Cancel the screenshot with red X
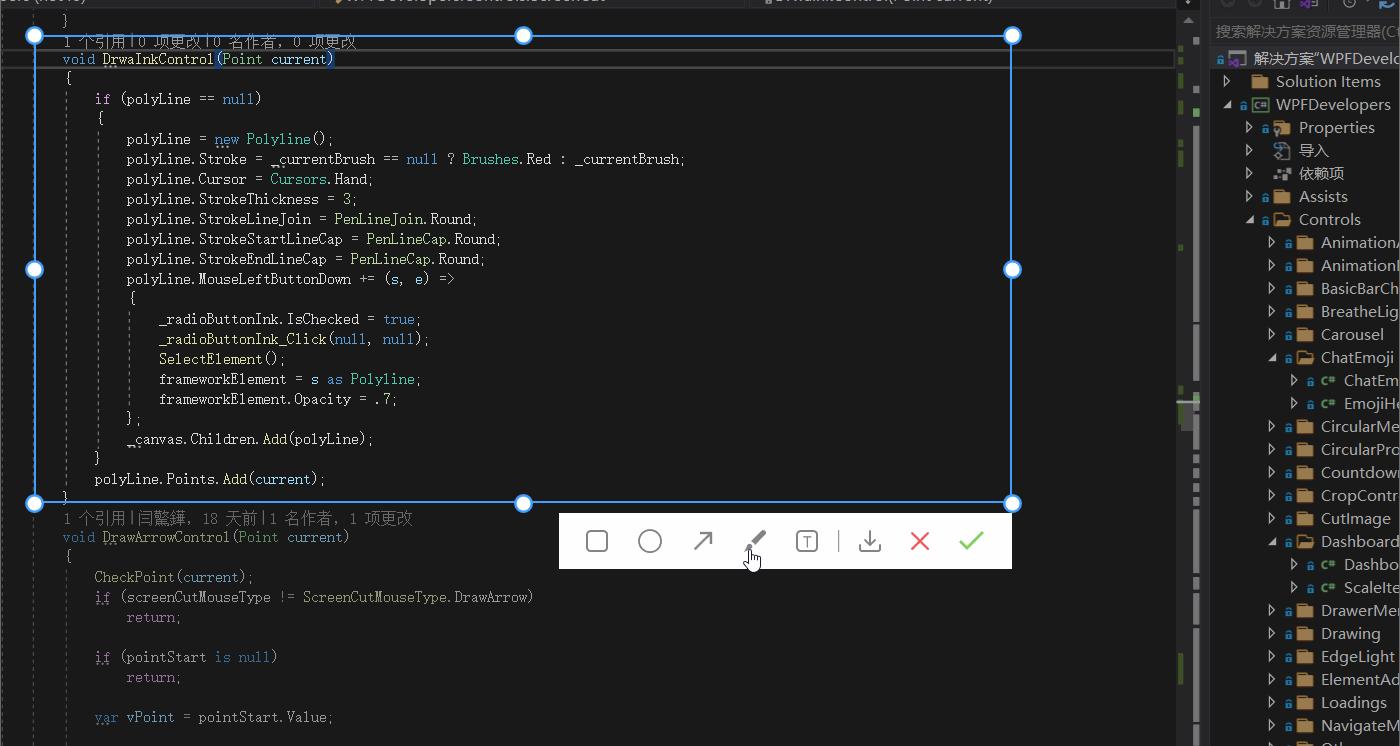 [919, 541]
